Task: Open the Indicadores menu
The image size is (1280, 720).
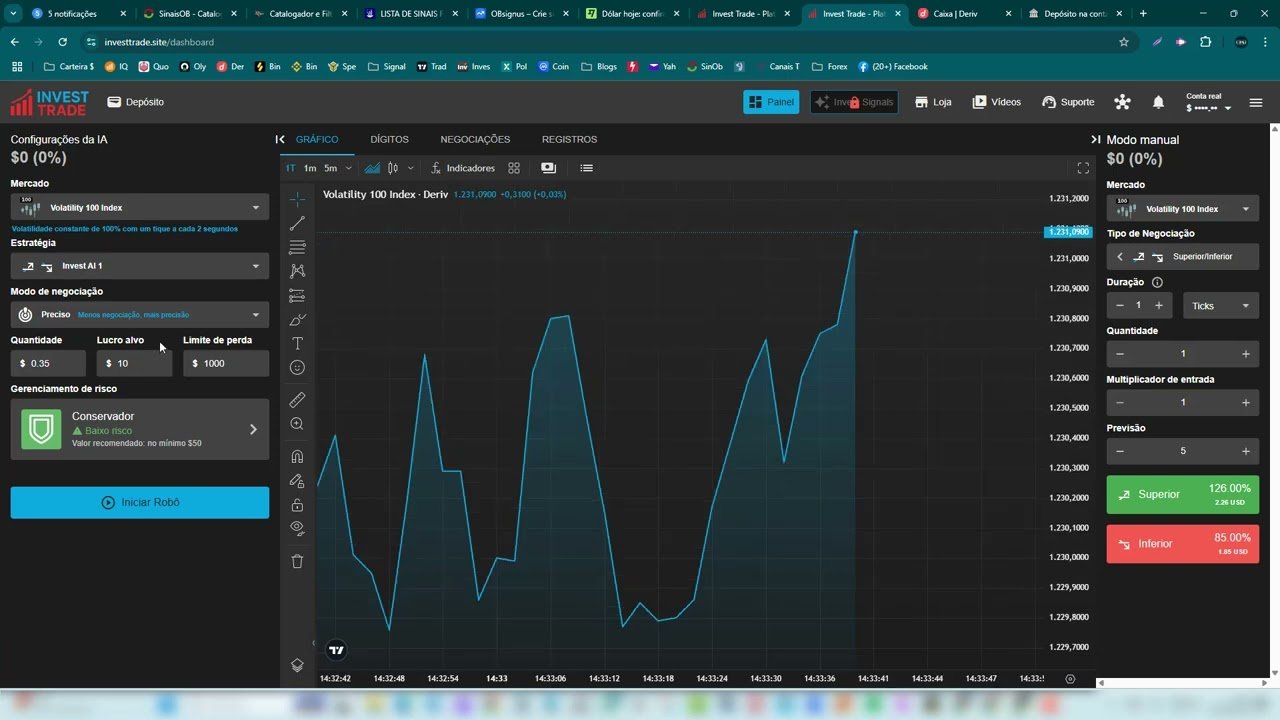Action: (x=463, y=168)
